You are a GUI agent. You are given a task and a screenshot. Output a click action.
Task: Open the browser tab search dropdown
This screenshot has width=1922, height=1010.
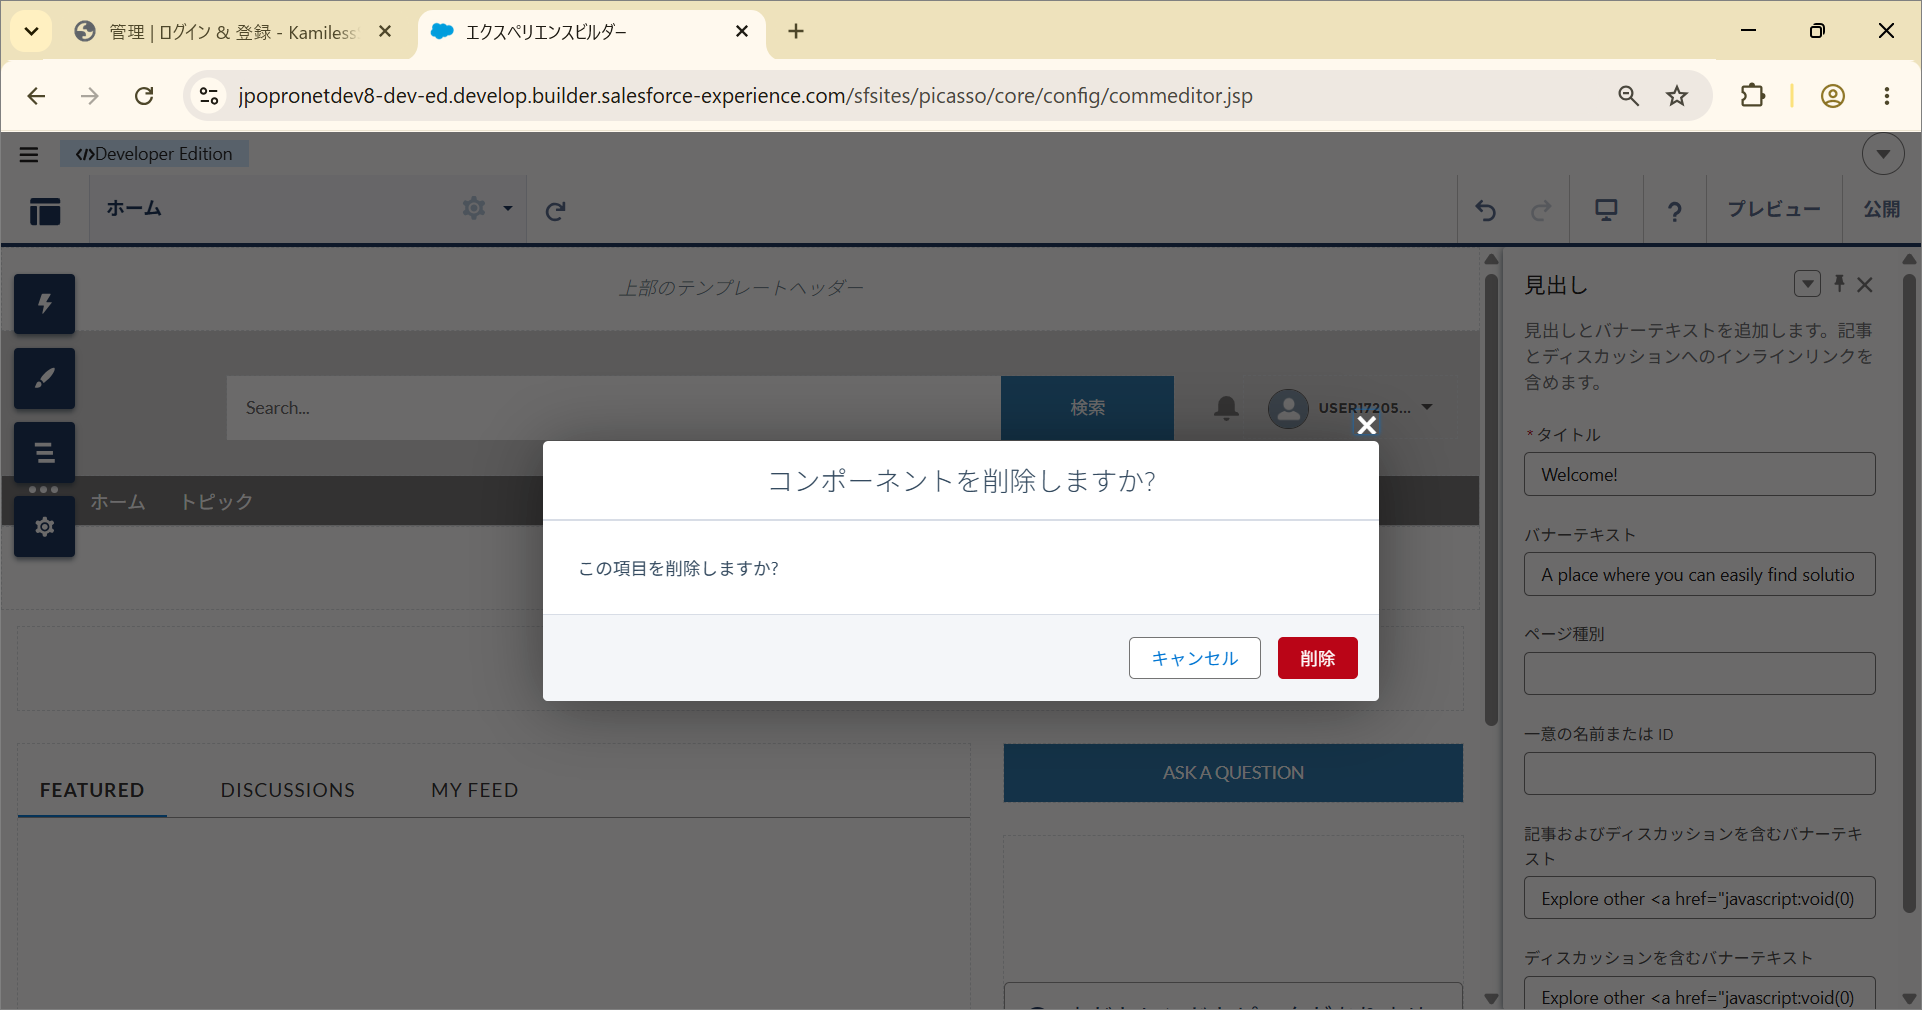pyautogui.click(x=31, y=32)
